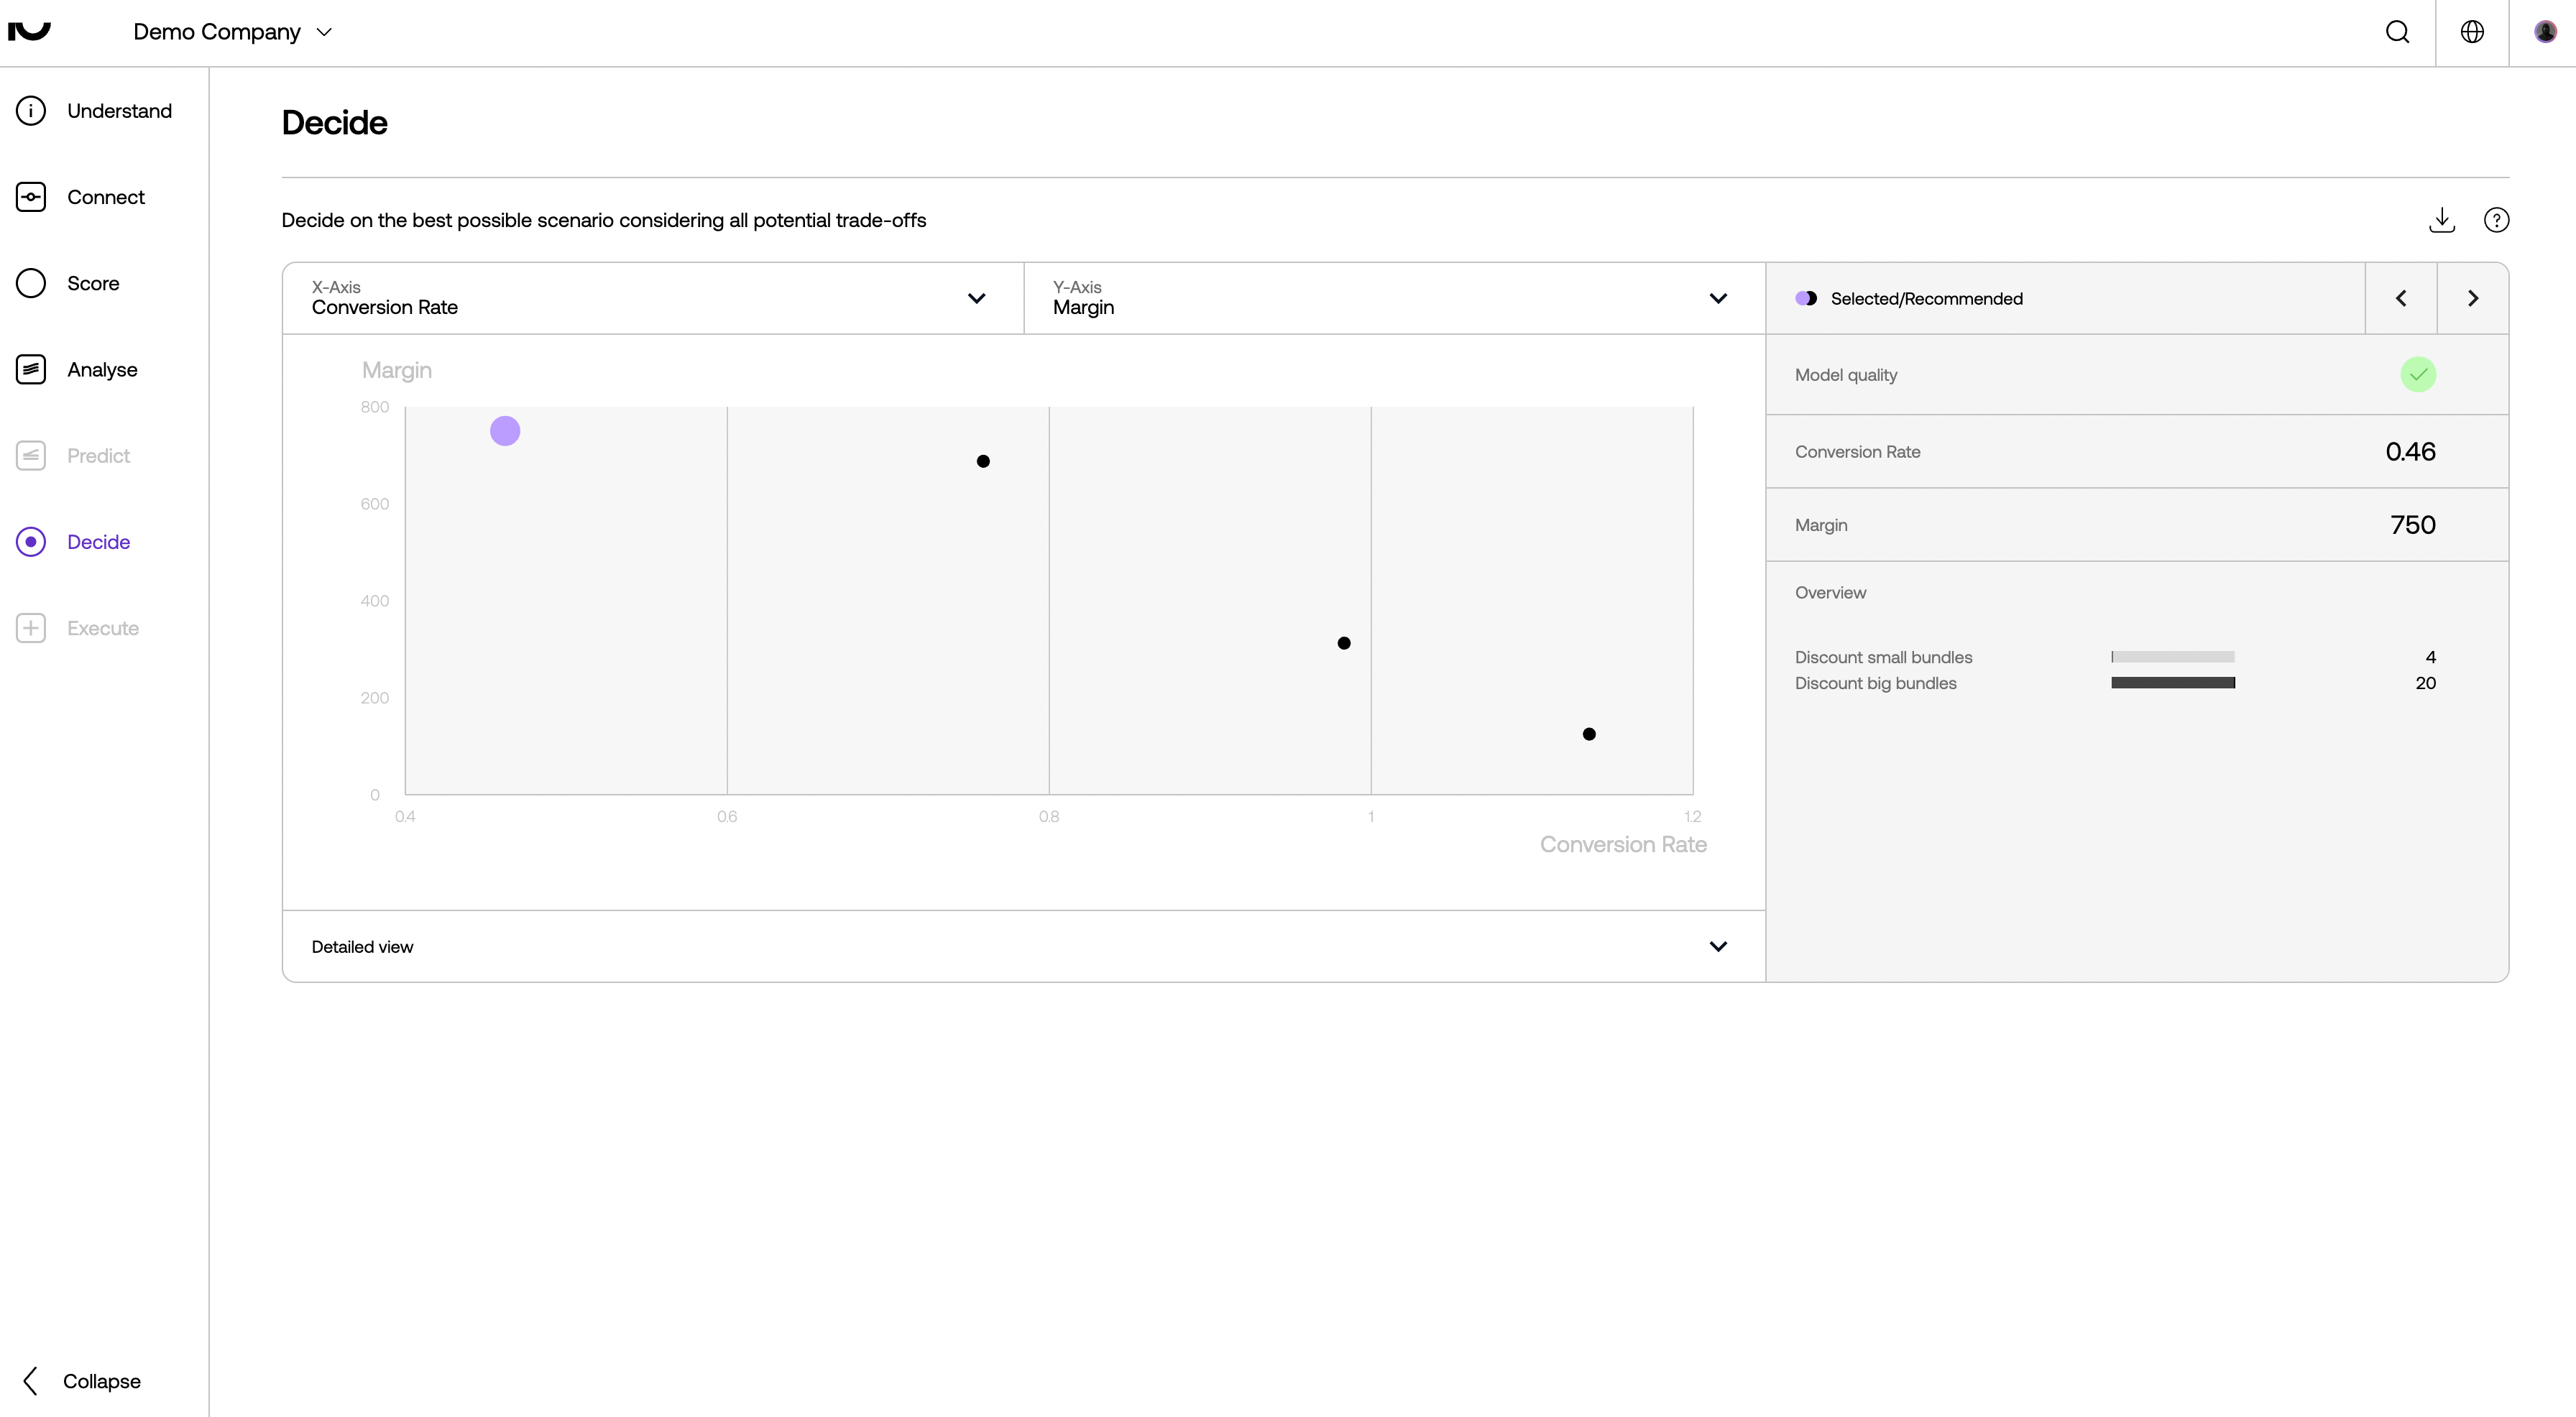Click the company logo in top-left
Screen dimensions: 2576x1417
click(x=29, y=31)
